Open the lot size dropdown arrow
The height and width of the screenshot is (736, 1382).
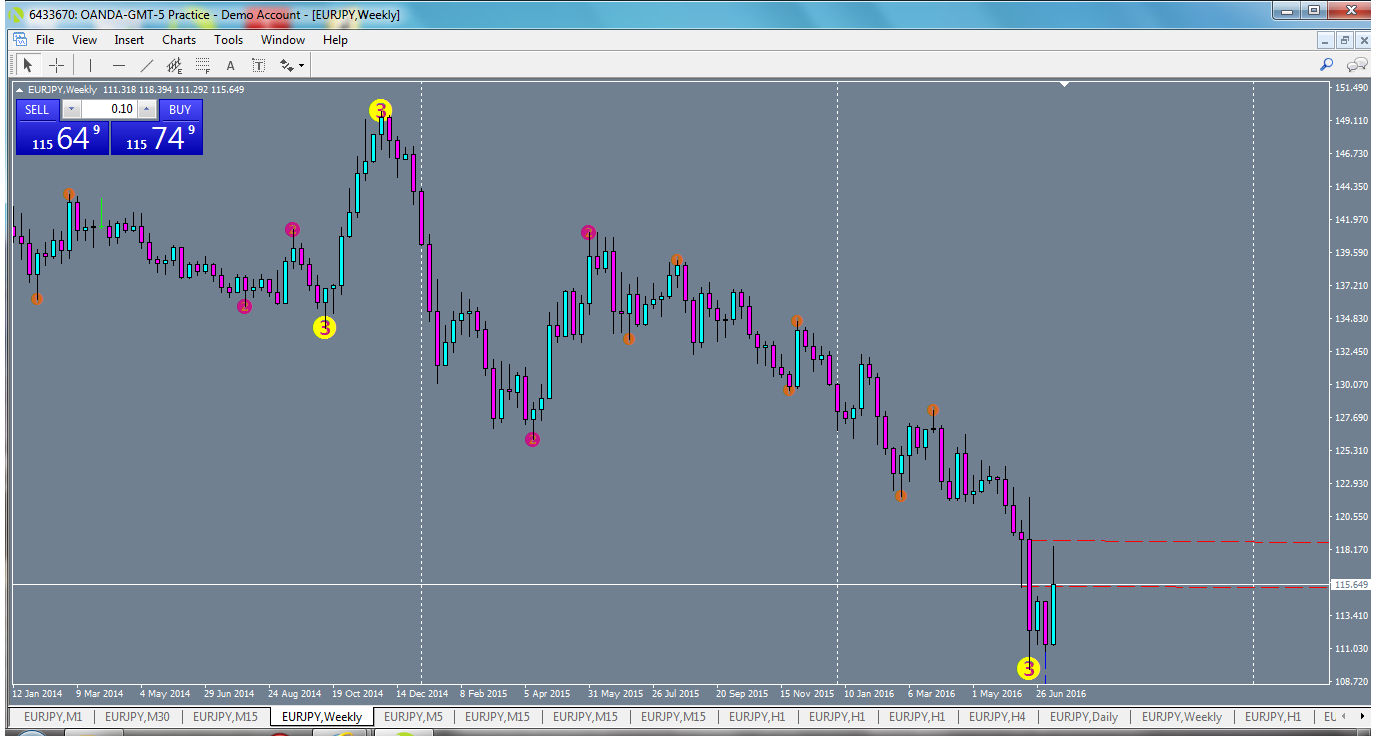[x=70, y=109]
